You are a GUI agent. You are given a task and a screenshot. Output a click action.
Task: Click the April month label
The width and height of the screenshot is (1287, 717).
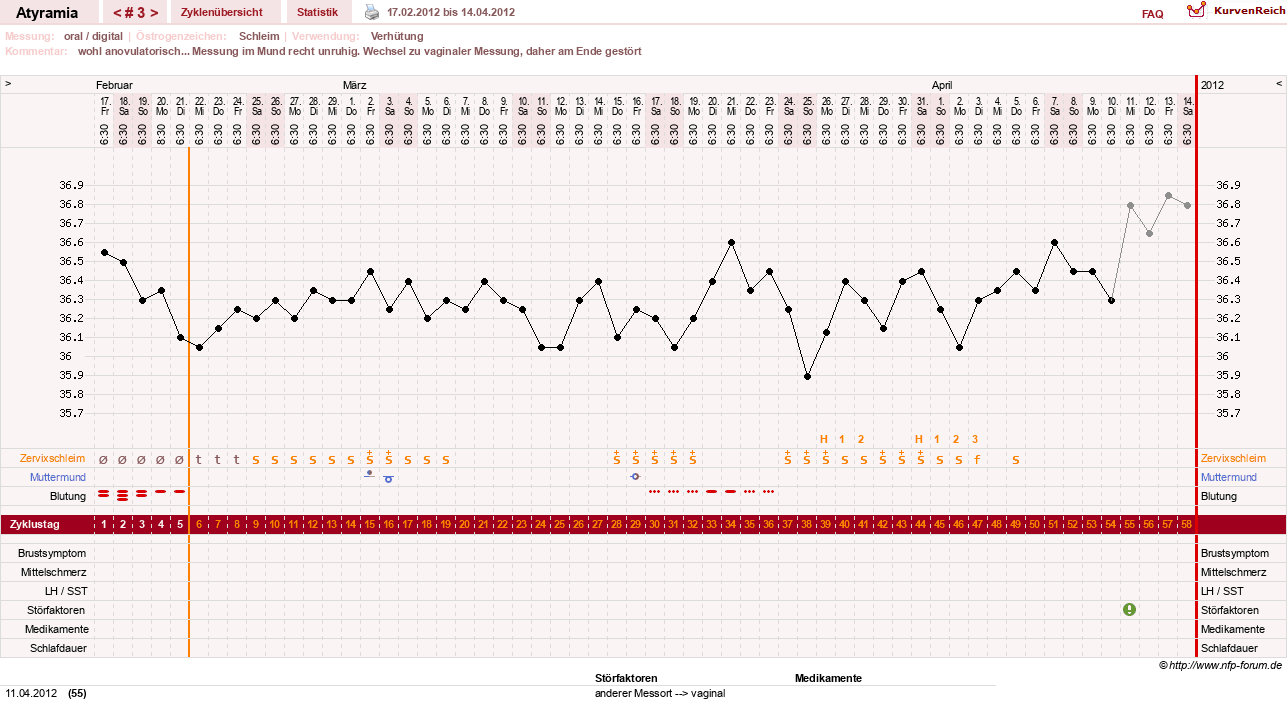pos(943,85)
